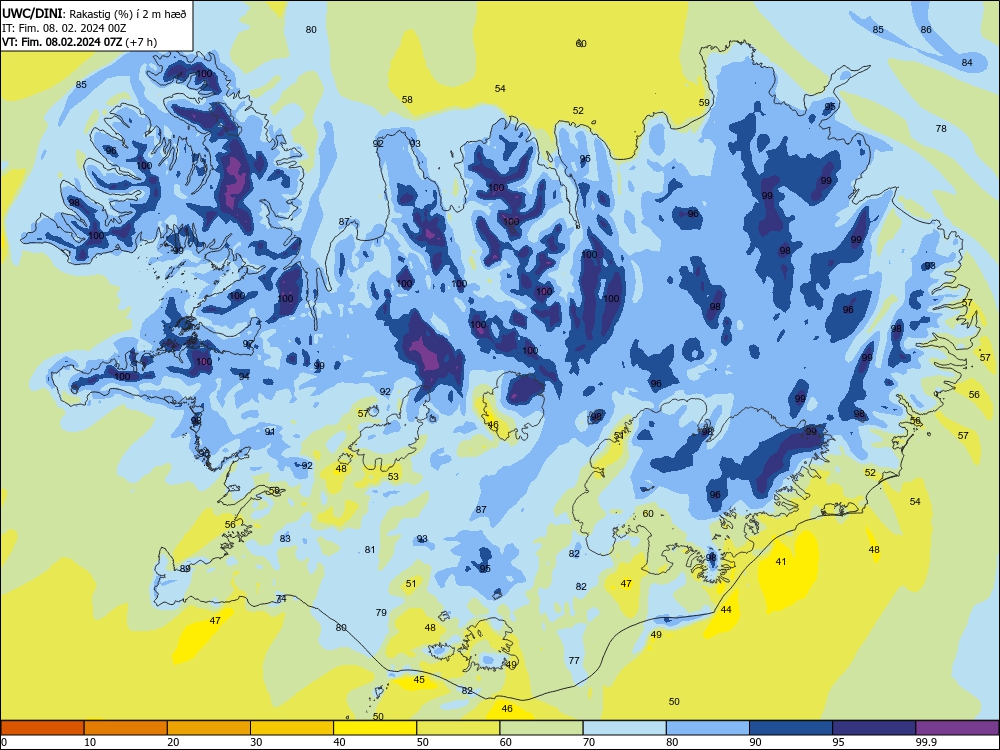Click the 'IT: Fim. 08. 02. 2024 00Z' line

pos(64,28)
